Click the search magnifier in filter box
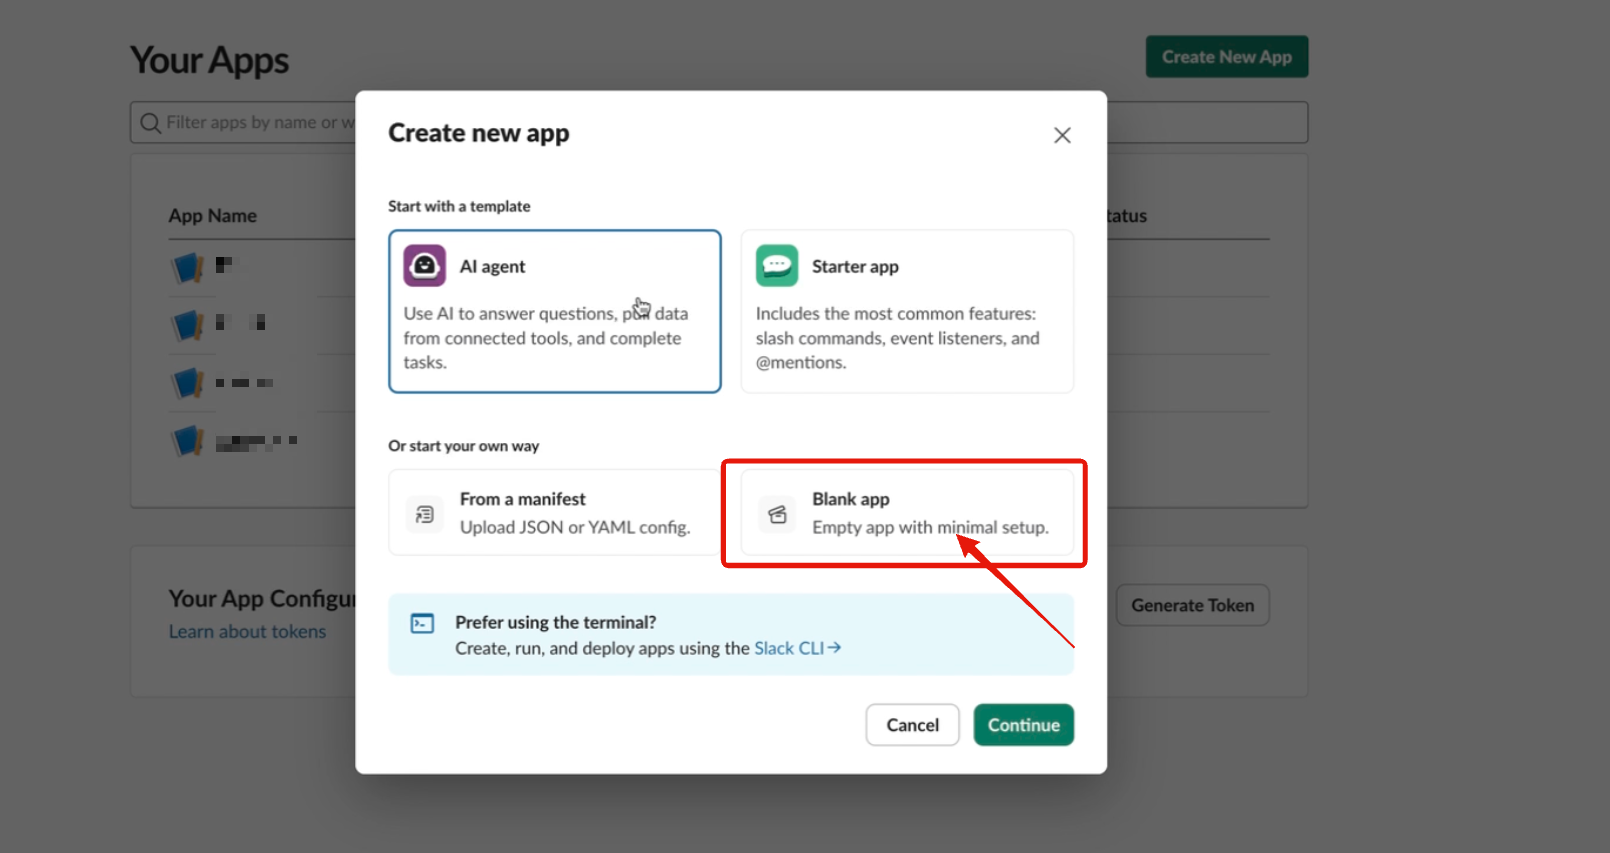Viewport: 1610px width, 853px height. (150, 123)
